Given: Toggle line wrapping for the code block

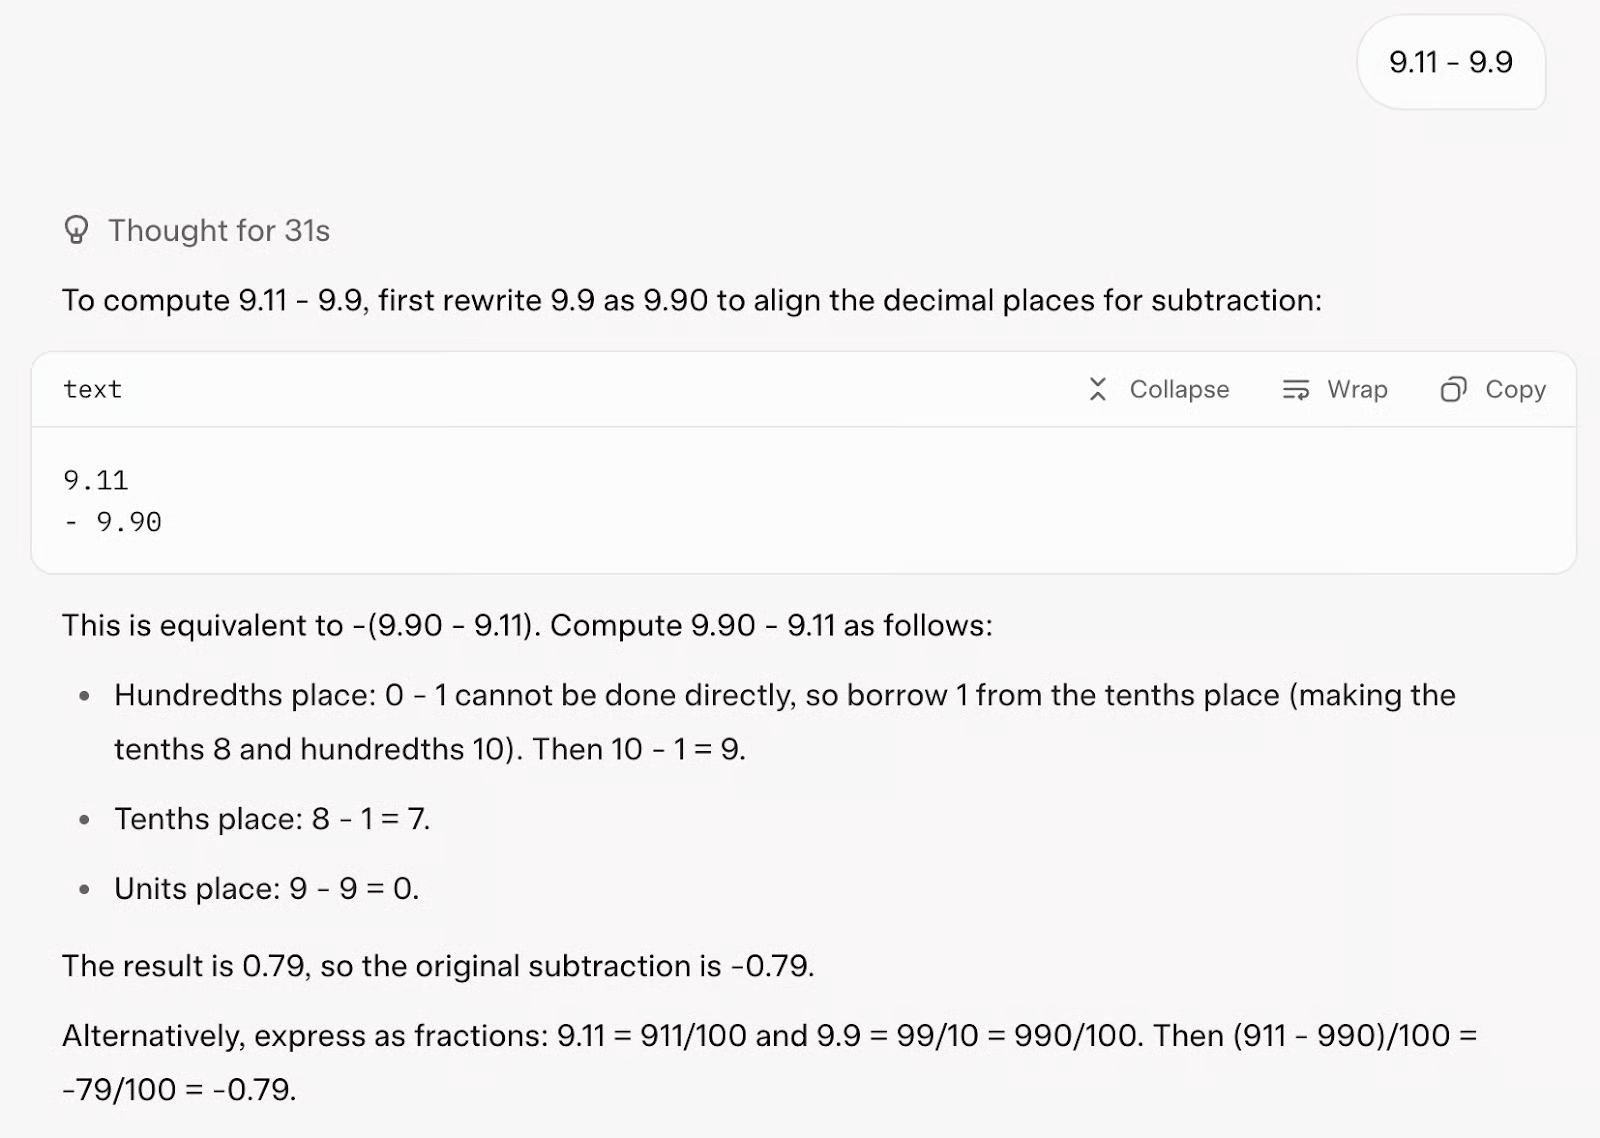Looking at the screenshot, I should 1334,390.
